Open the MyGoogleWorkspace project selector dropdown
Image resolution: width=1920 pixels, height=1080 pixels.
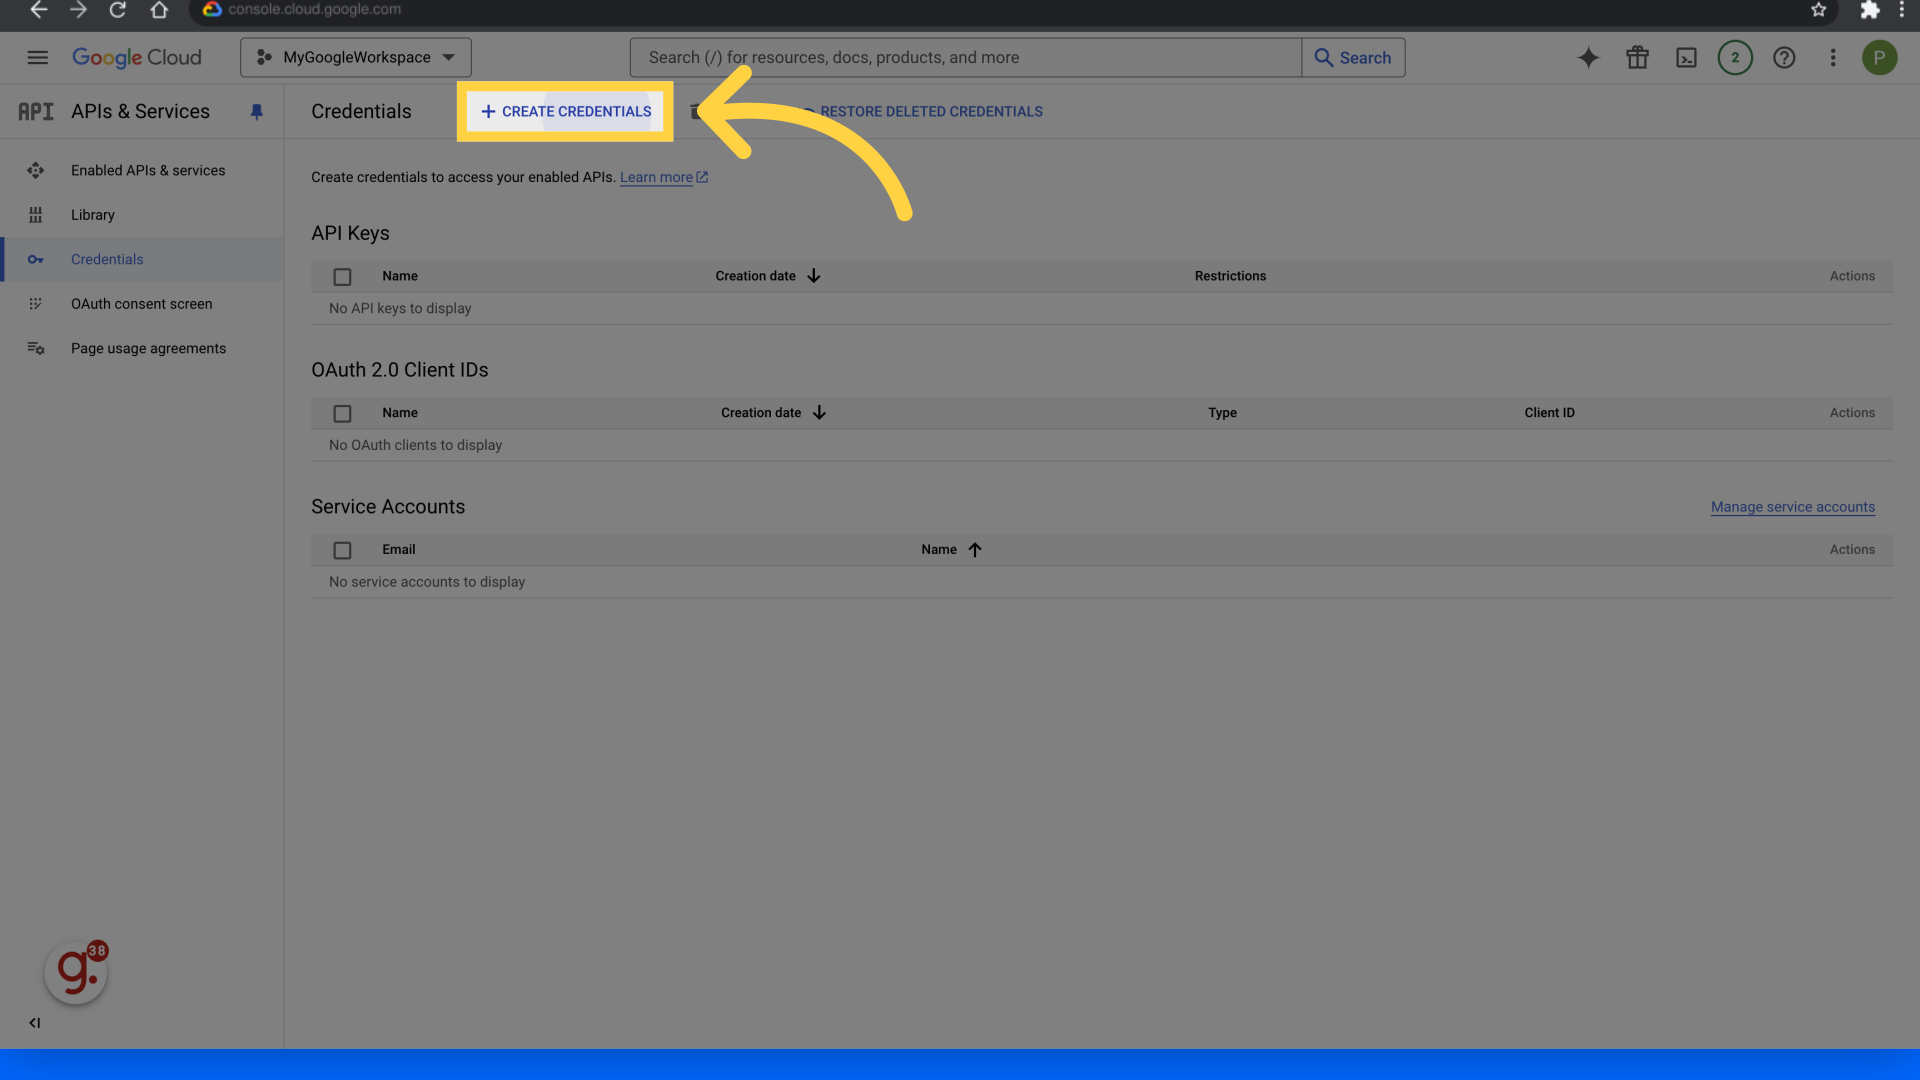point(356,58)
